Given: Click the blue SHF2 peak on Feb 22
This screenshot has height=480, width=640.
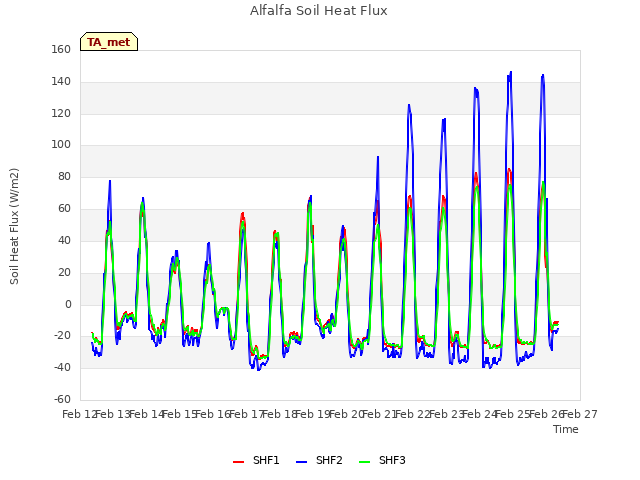Looking at the screenshot, I should click(409, 106).
